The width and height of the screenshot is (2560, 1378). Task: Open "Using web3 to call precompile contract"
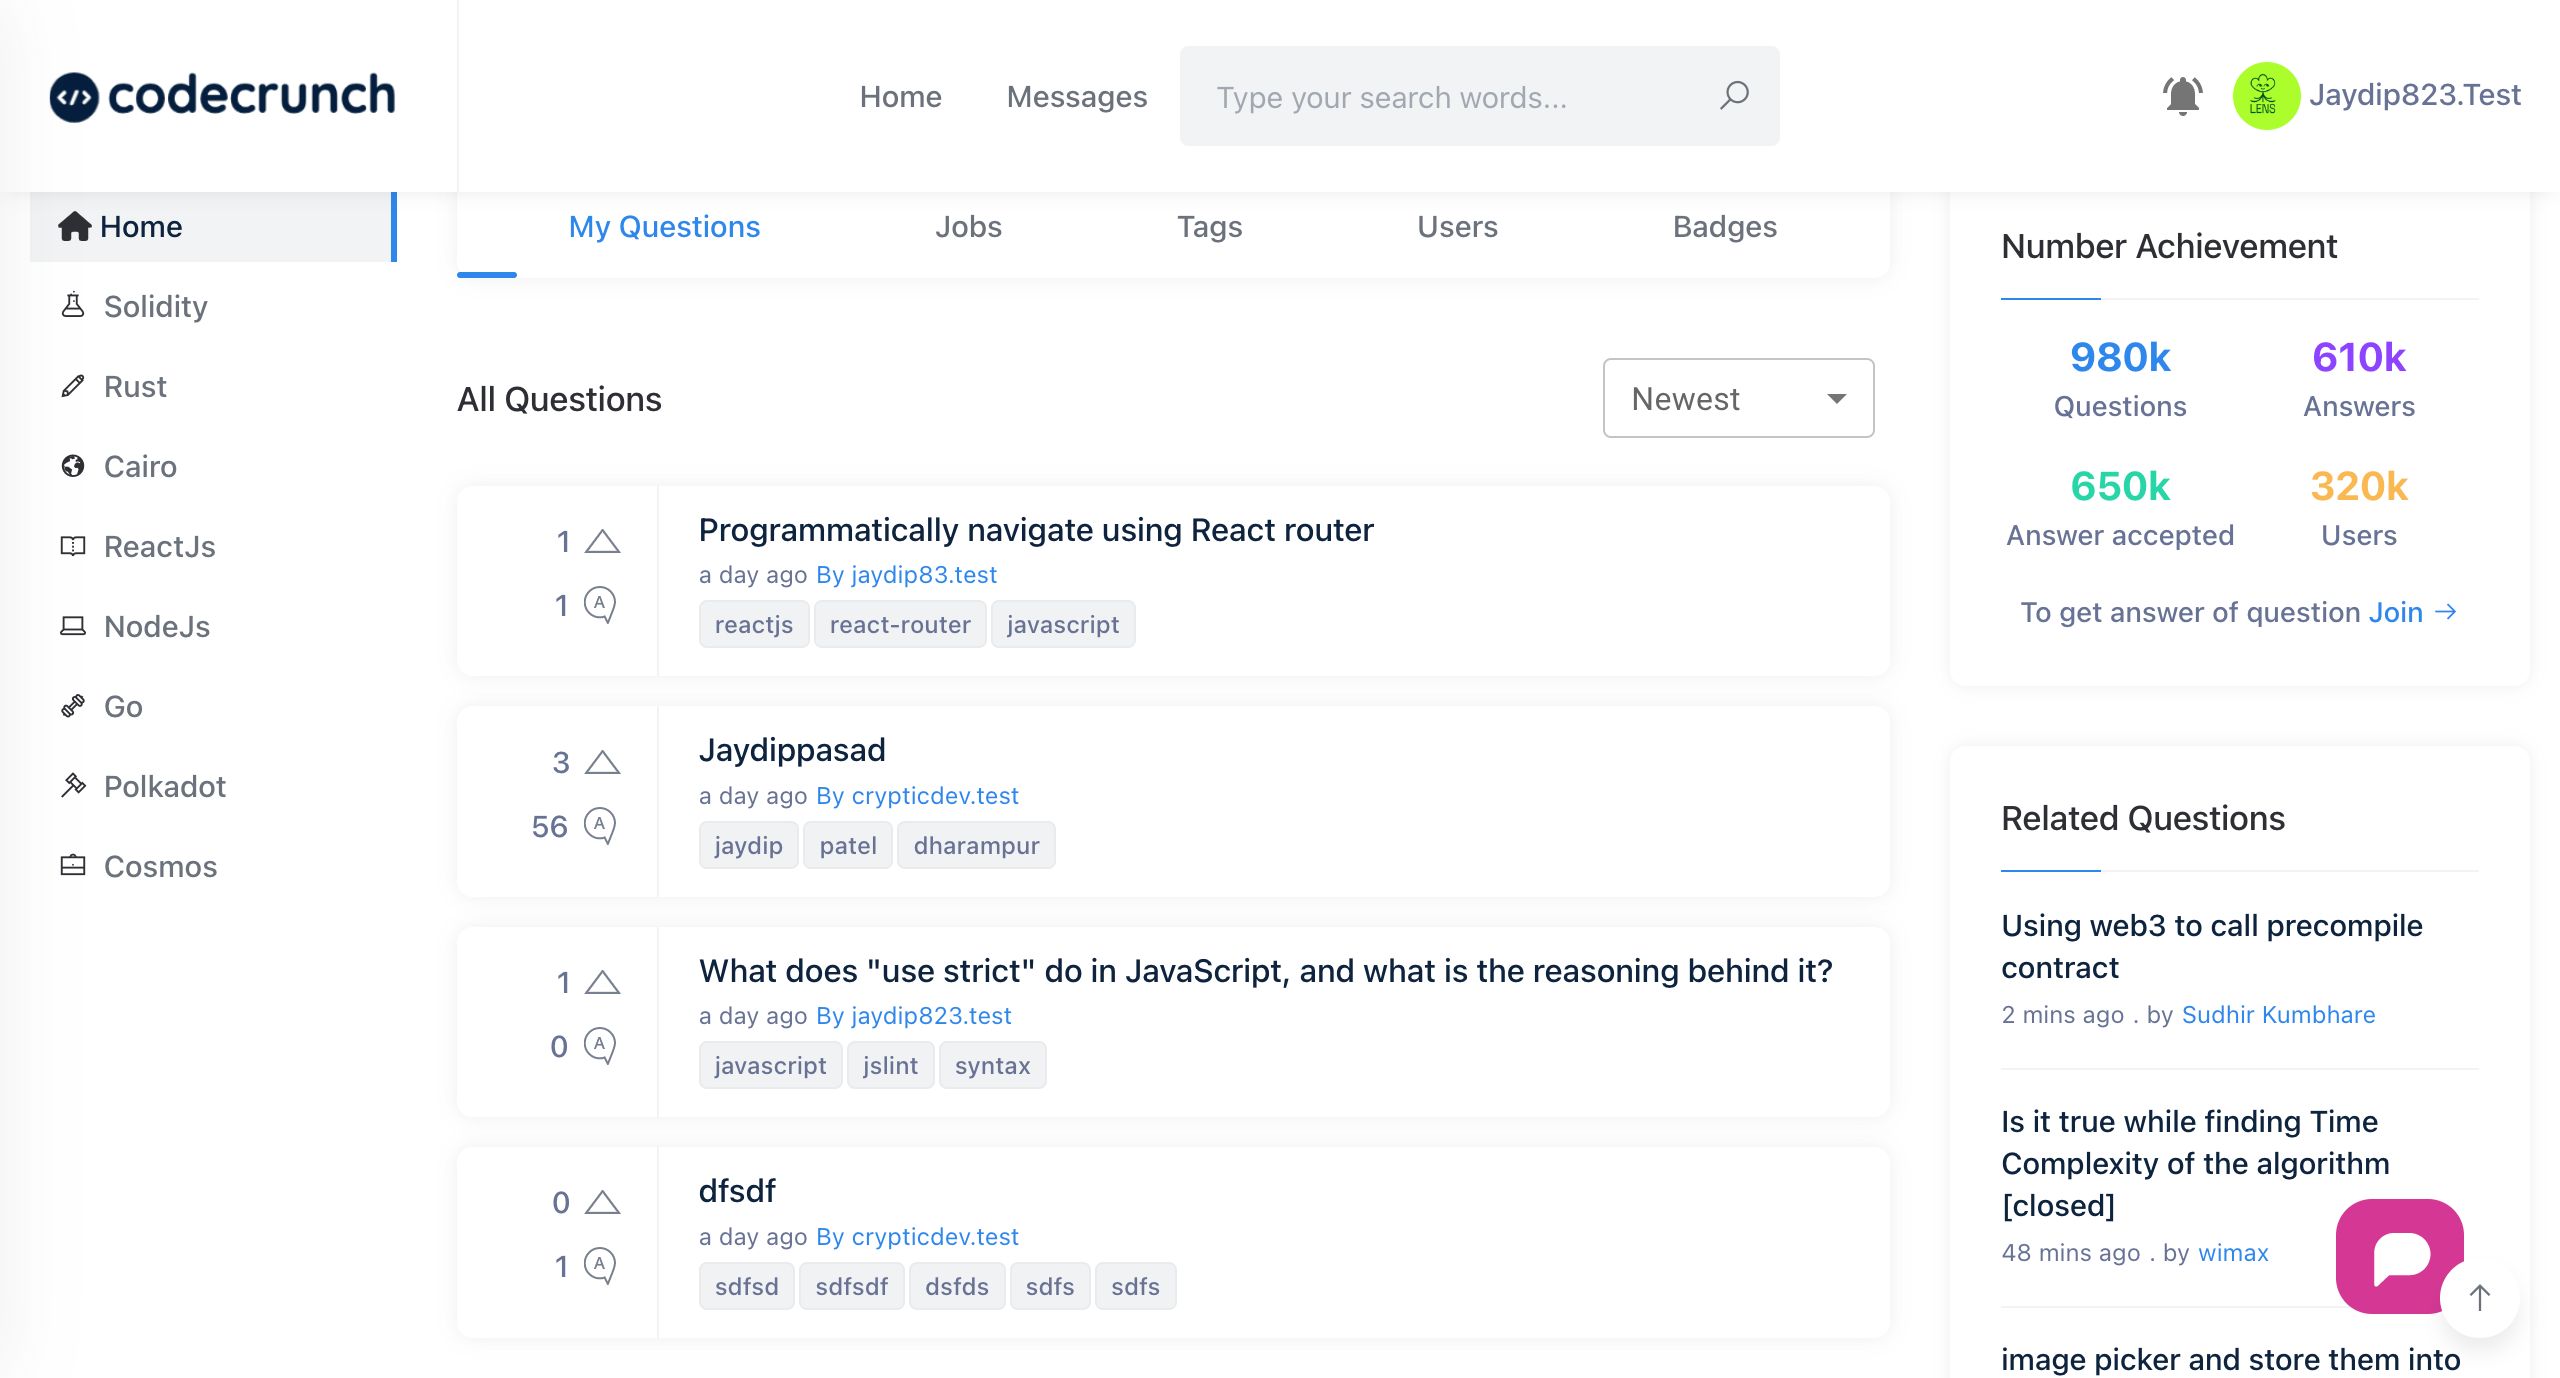[2212, 946]
